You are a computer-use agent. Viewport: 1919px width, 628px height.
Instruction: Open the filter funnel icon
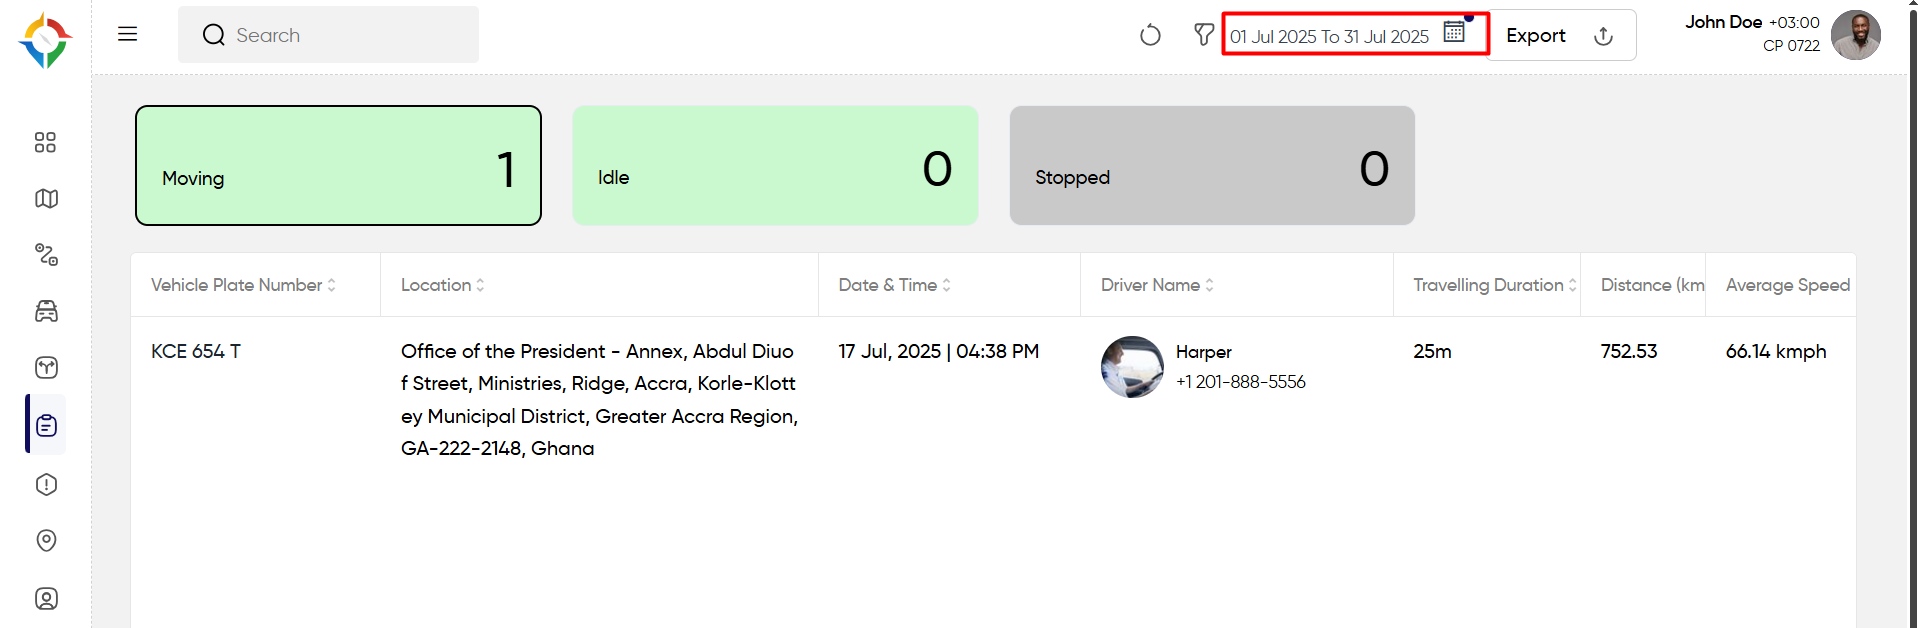point(1204,35)
